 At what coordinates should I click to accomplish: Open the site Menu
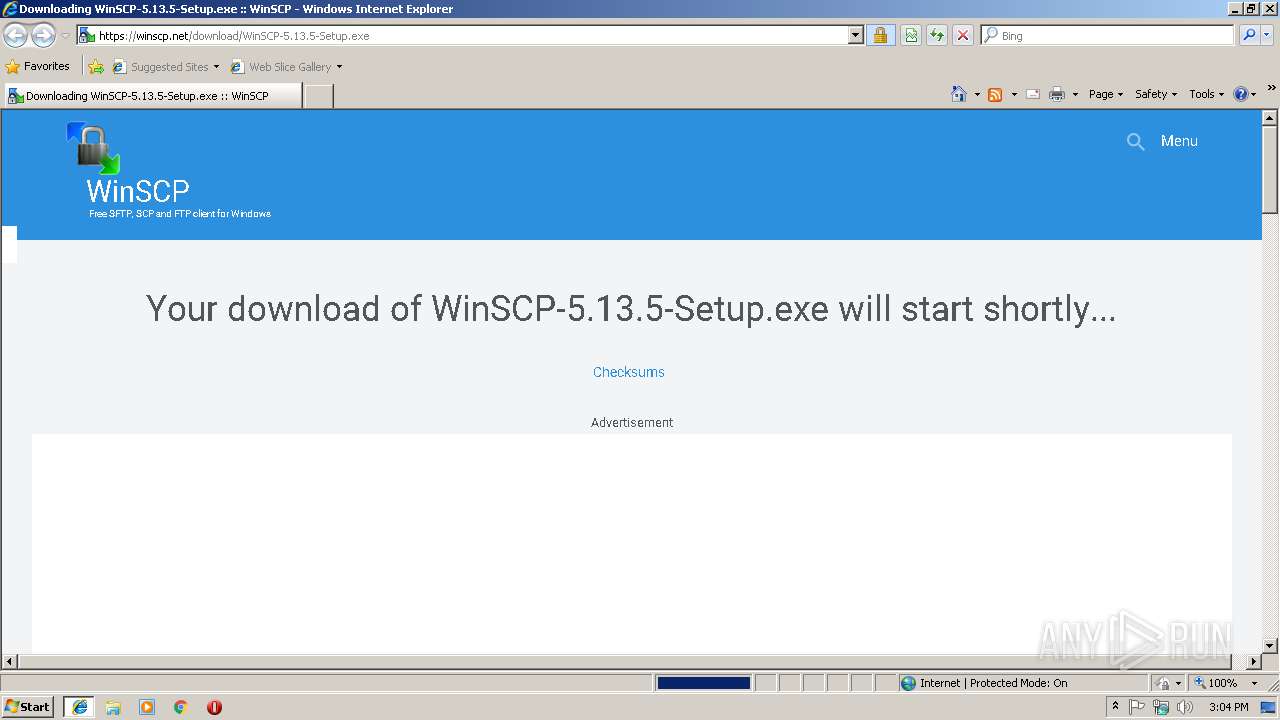pyautogui.click(x=1179, y=141)
